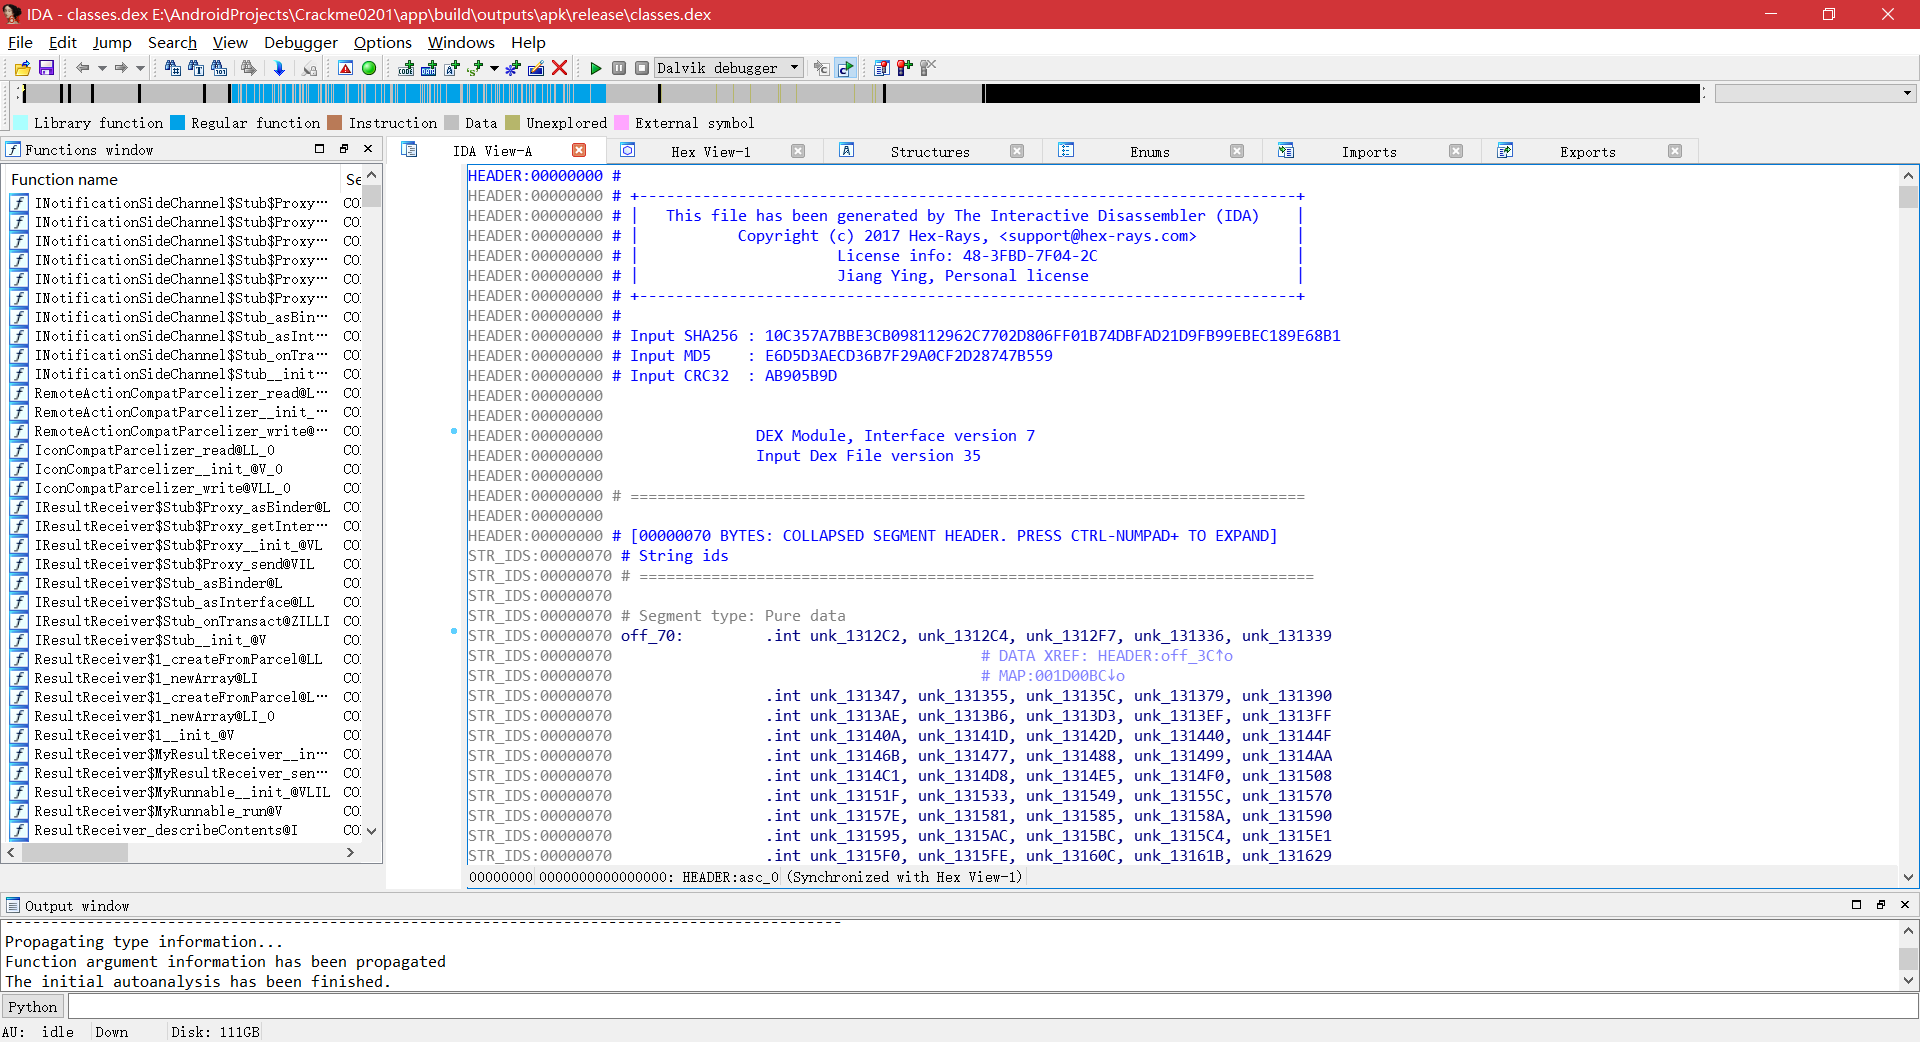This screenshot has height=1042, width=1920.
Task: Open the Dalvik debugger dropdown
Action: (795, 68)
